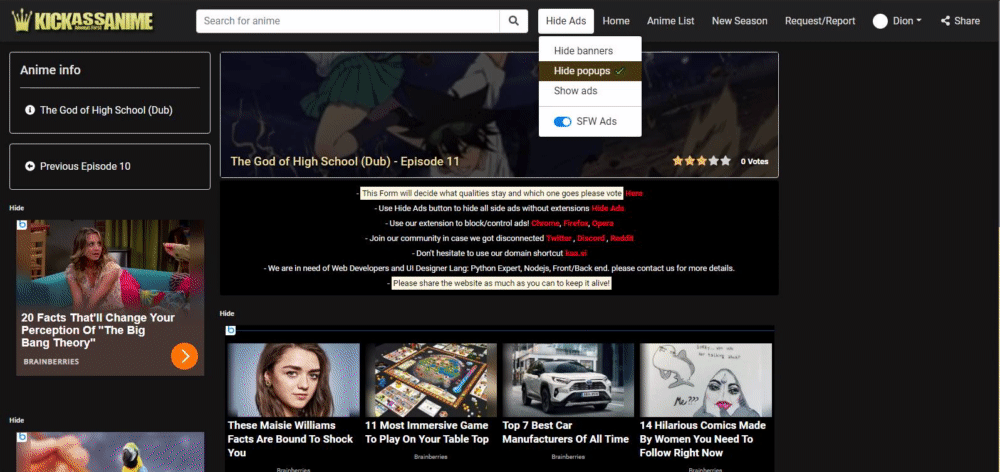The width and height of the screenshot is (1000, 472).
Task: Open the Big Bang Theory ad image
Action: click(x=110, y=265)
